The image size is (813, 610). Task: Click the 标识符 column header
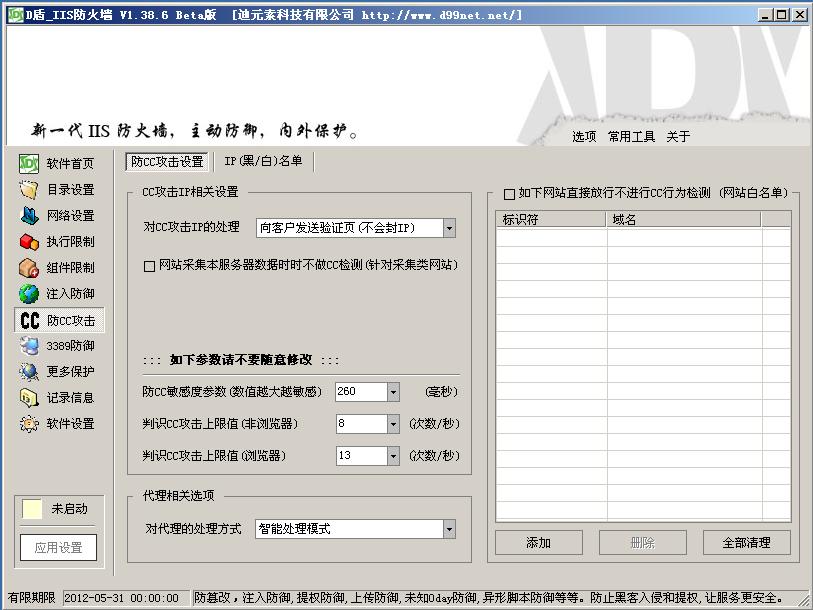[x=551, y=219]
